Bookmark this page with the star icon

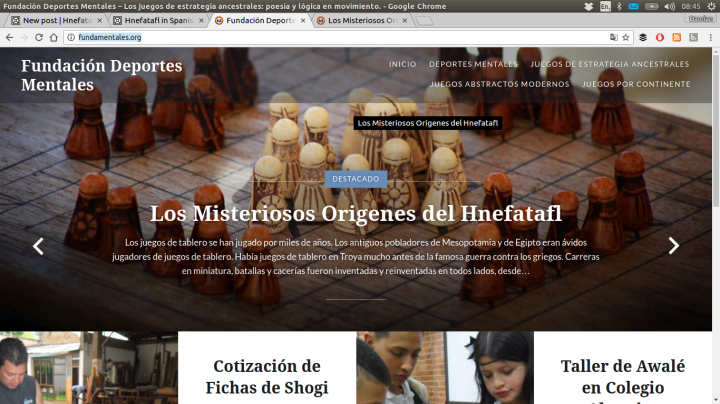tap(625, 37)
